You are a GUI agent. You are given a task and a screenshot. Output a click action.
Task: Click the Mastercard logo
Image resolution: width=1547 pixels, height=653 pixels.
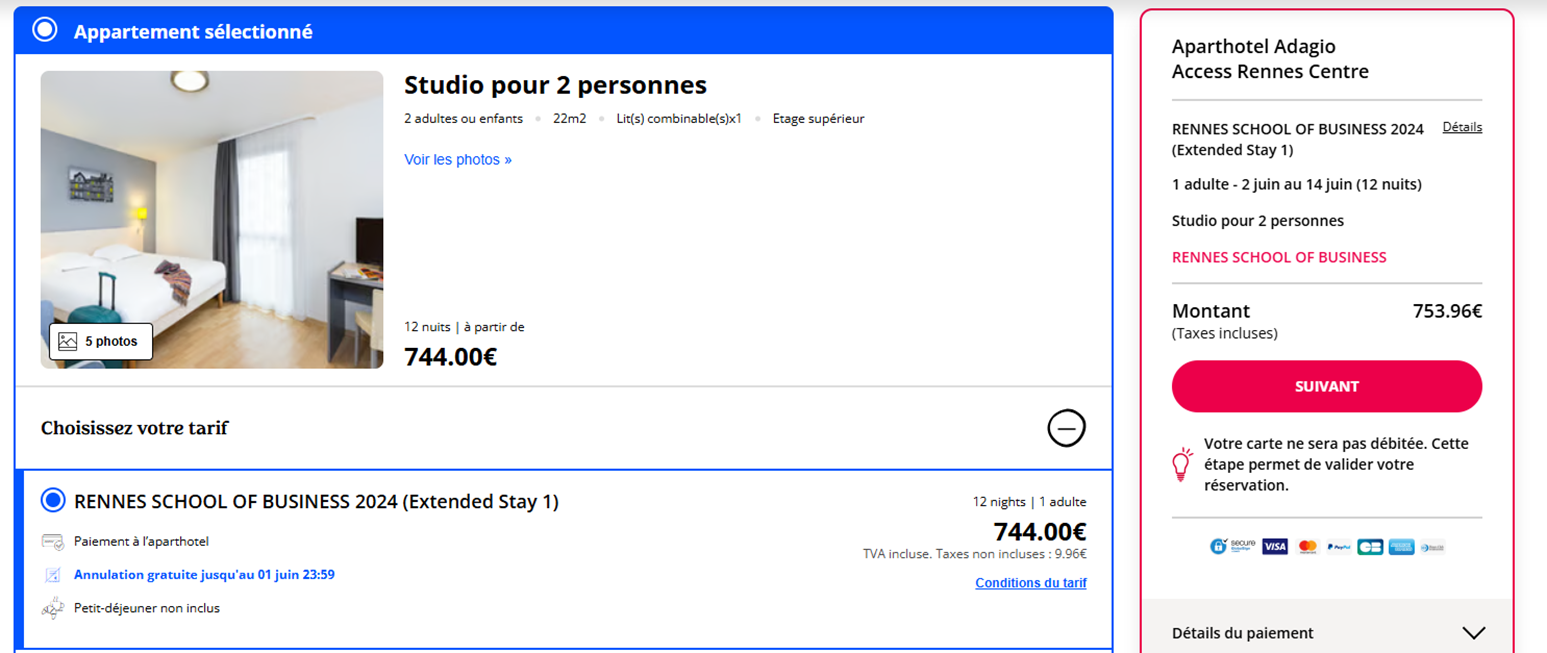pos(1306,547)
